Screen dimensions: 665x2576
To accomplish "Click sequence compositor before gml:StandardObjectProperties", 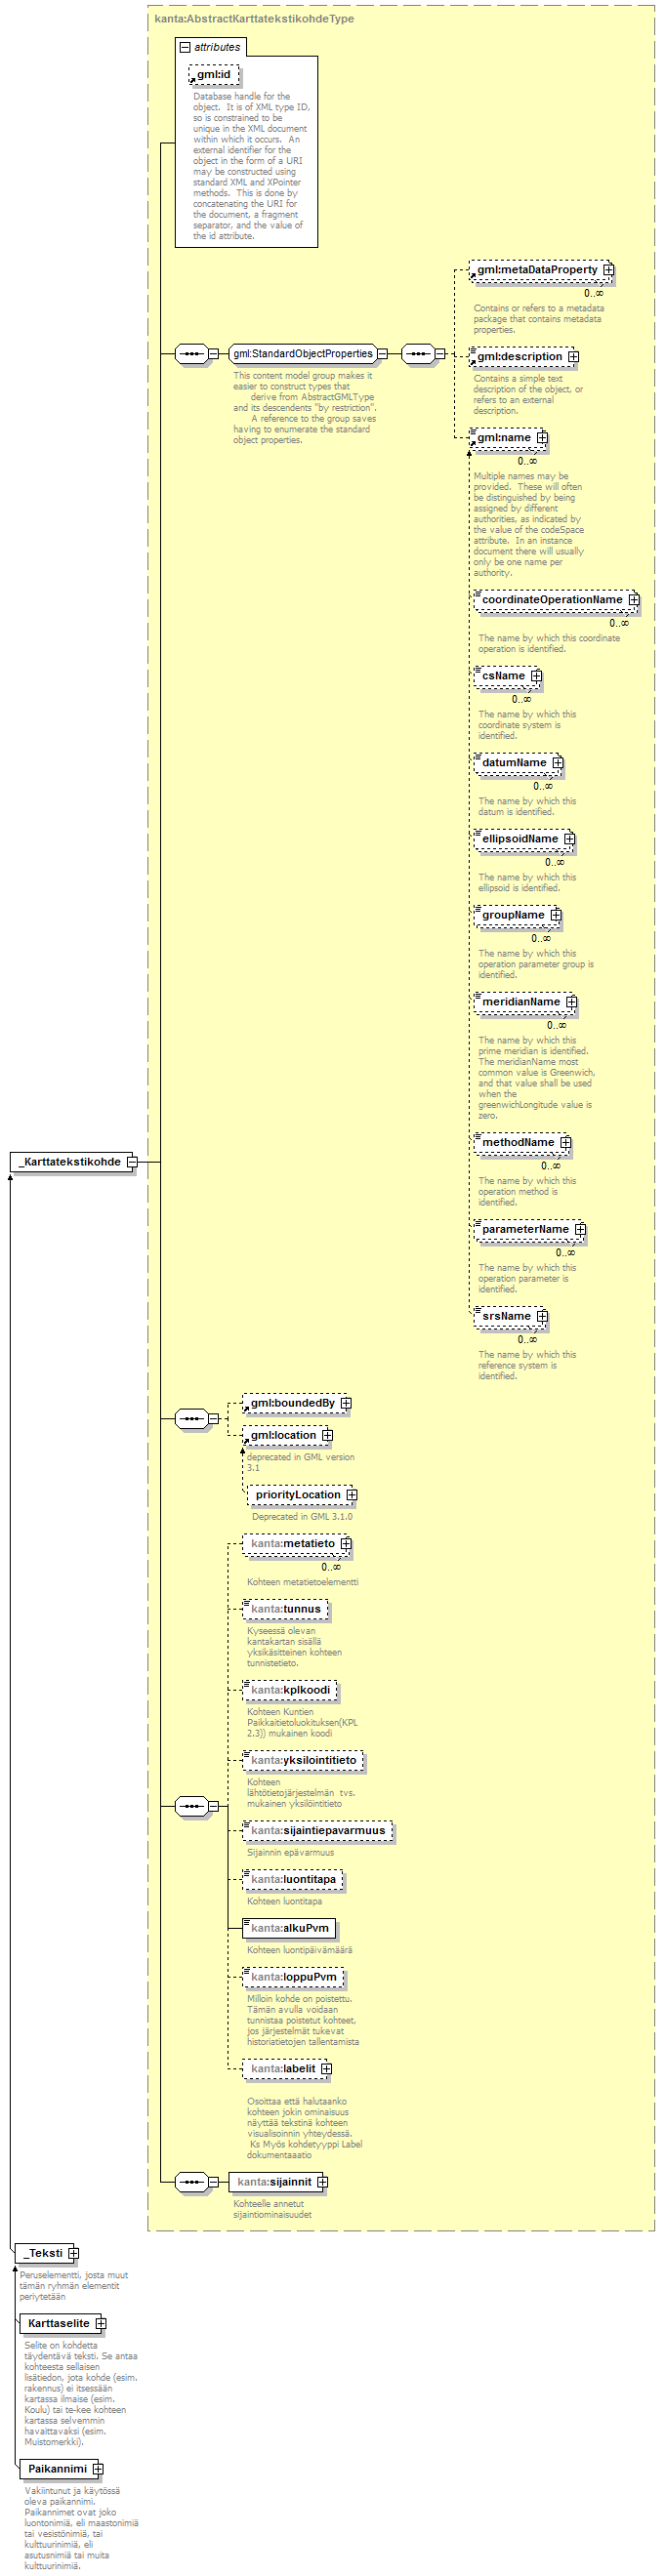I will [x=191, y=354].
